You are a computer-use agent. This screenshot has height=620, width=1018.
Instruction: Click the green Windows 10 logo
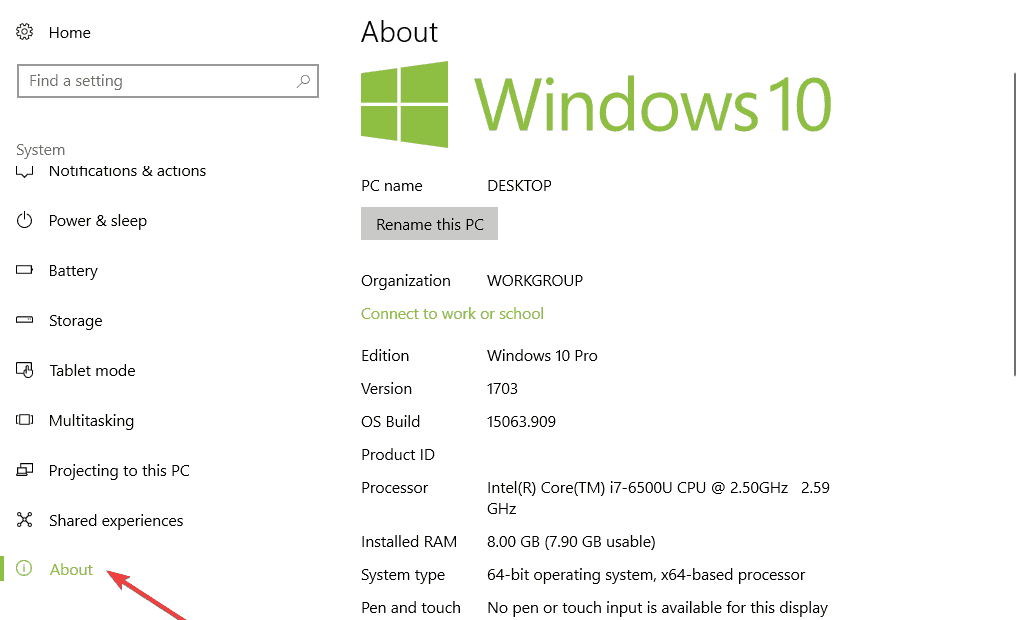[404, 103]
